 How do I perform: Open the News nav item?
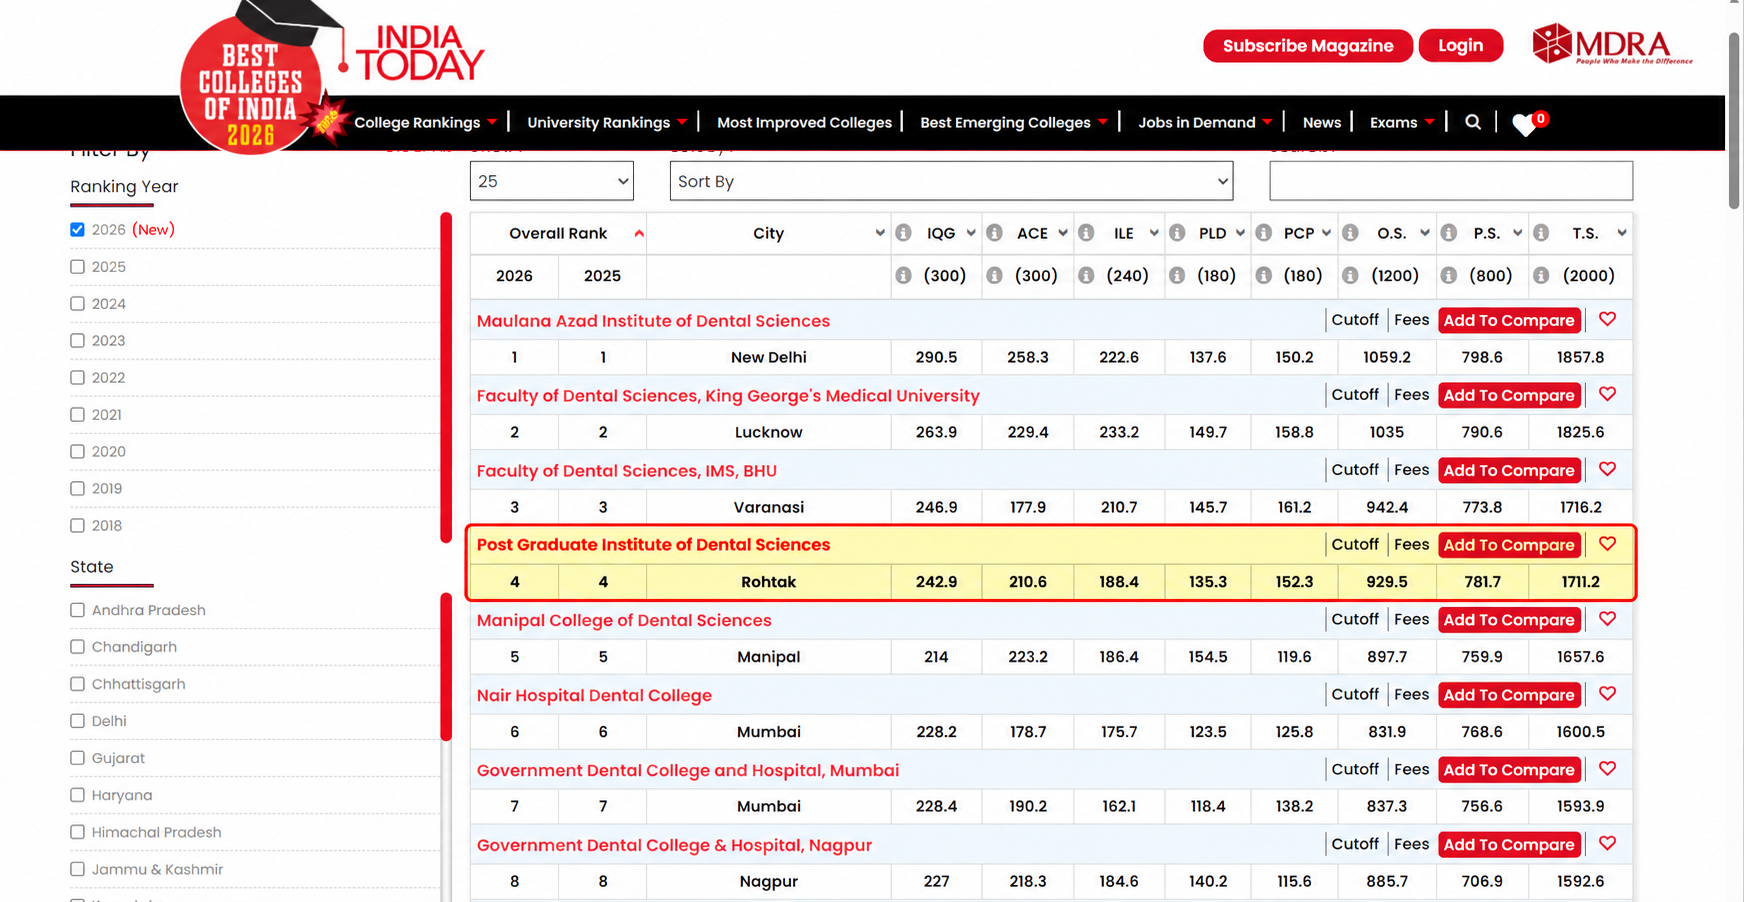pos(1321,122)
